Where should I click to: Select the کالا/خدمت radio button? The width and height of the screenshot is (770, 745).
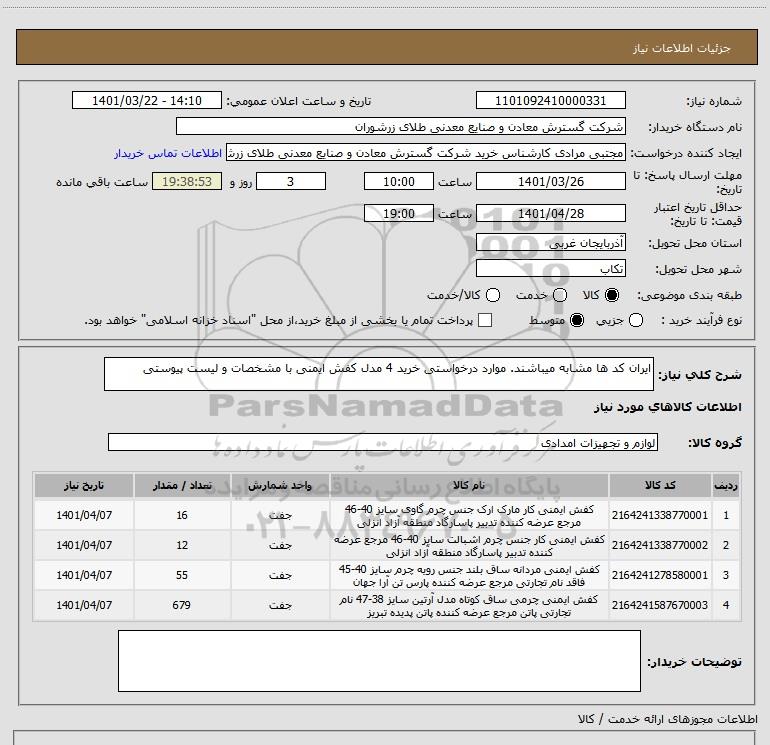pos(493,295)
